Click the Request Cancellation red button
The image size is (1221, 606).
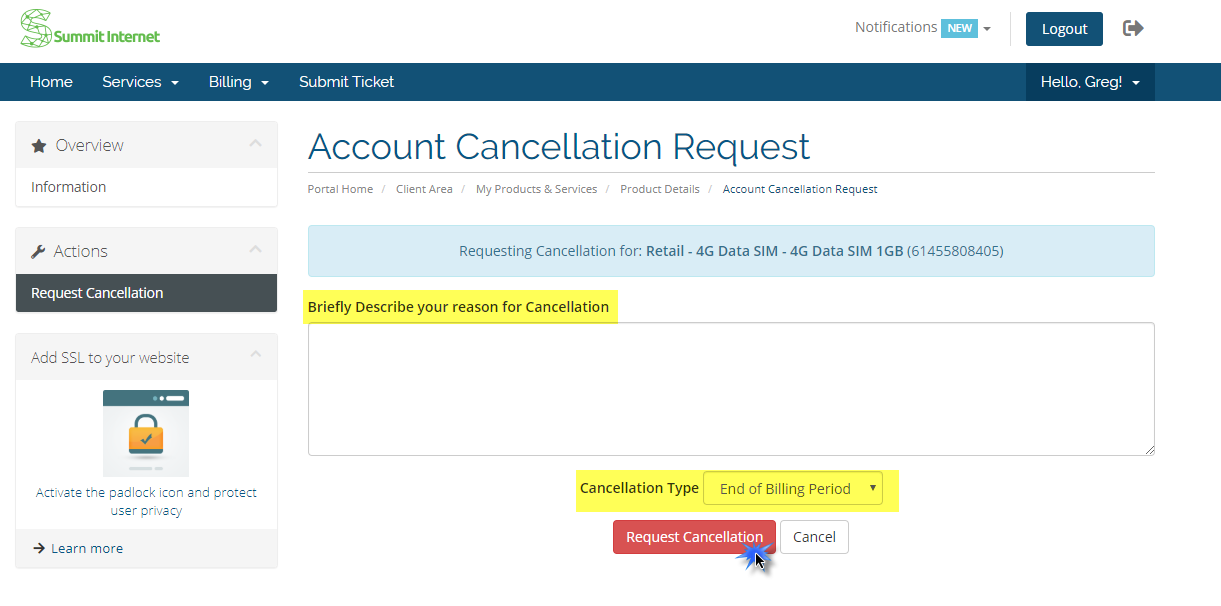tap(694, 537)
